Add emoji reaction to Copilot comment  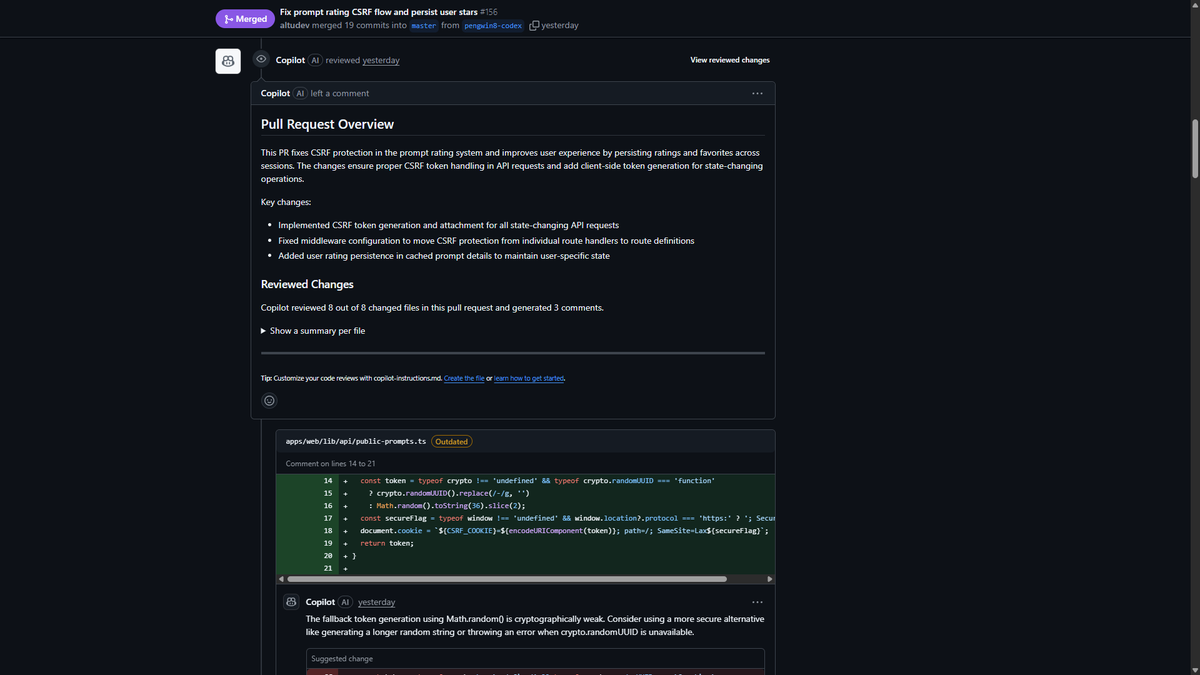click(x=269, y=401)
